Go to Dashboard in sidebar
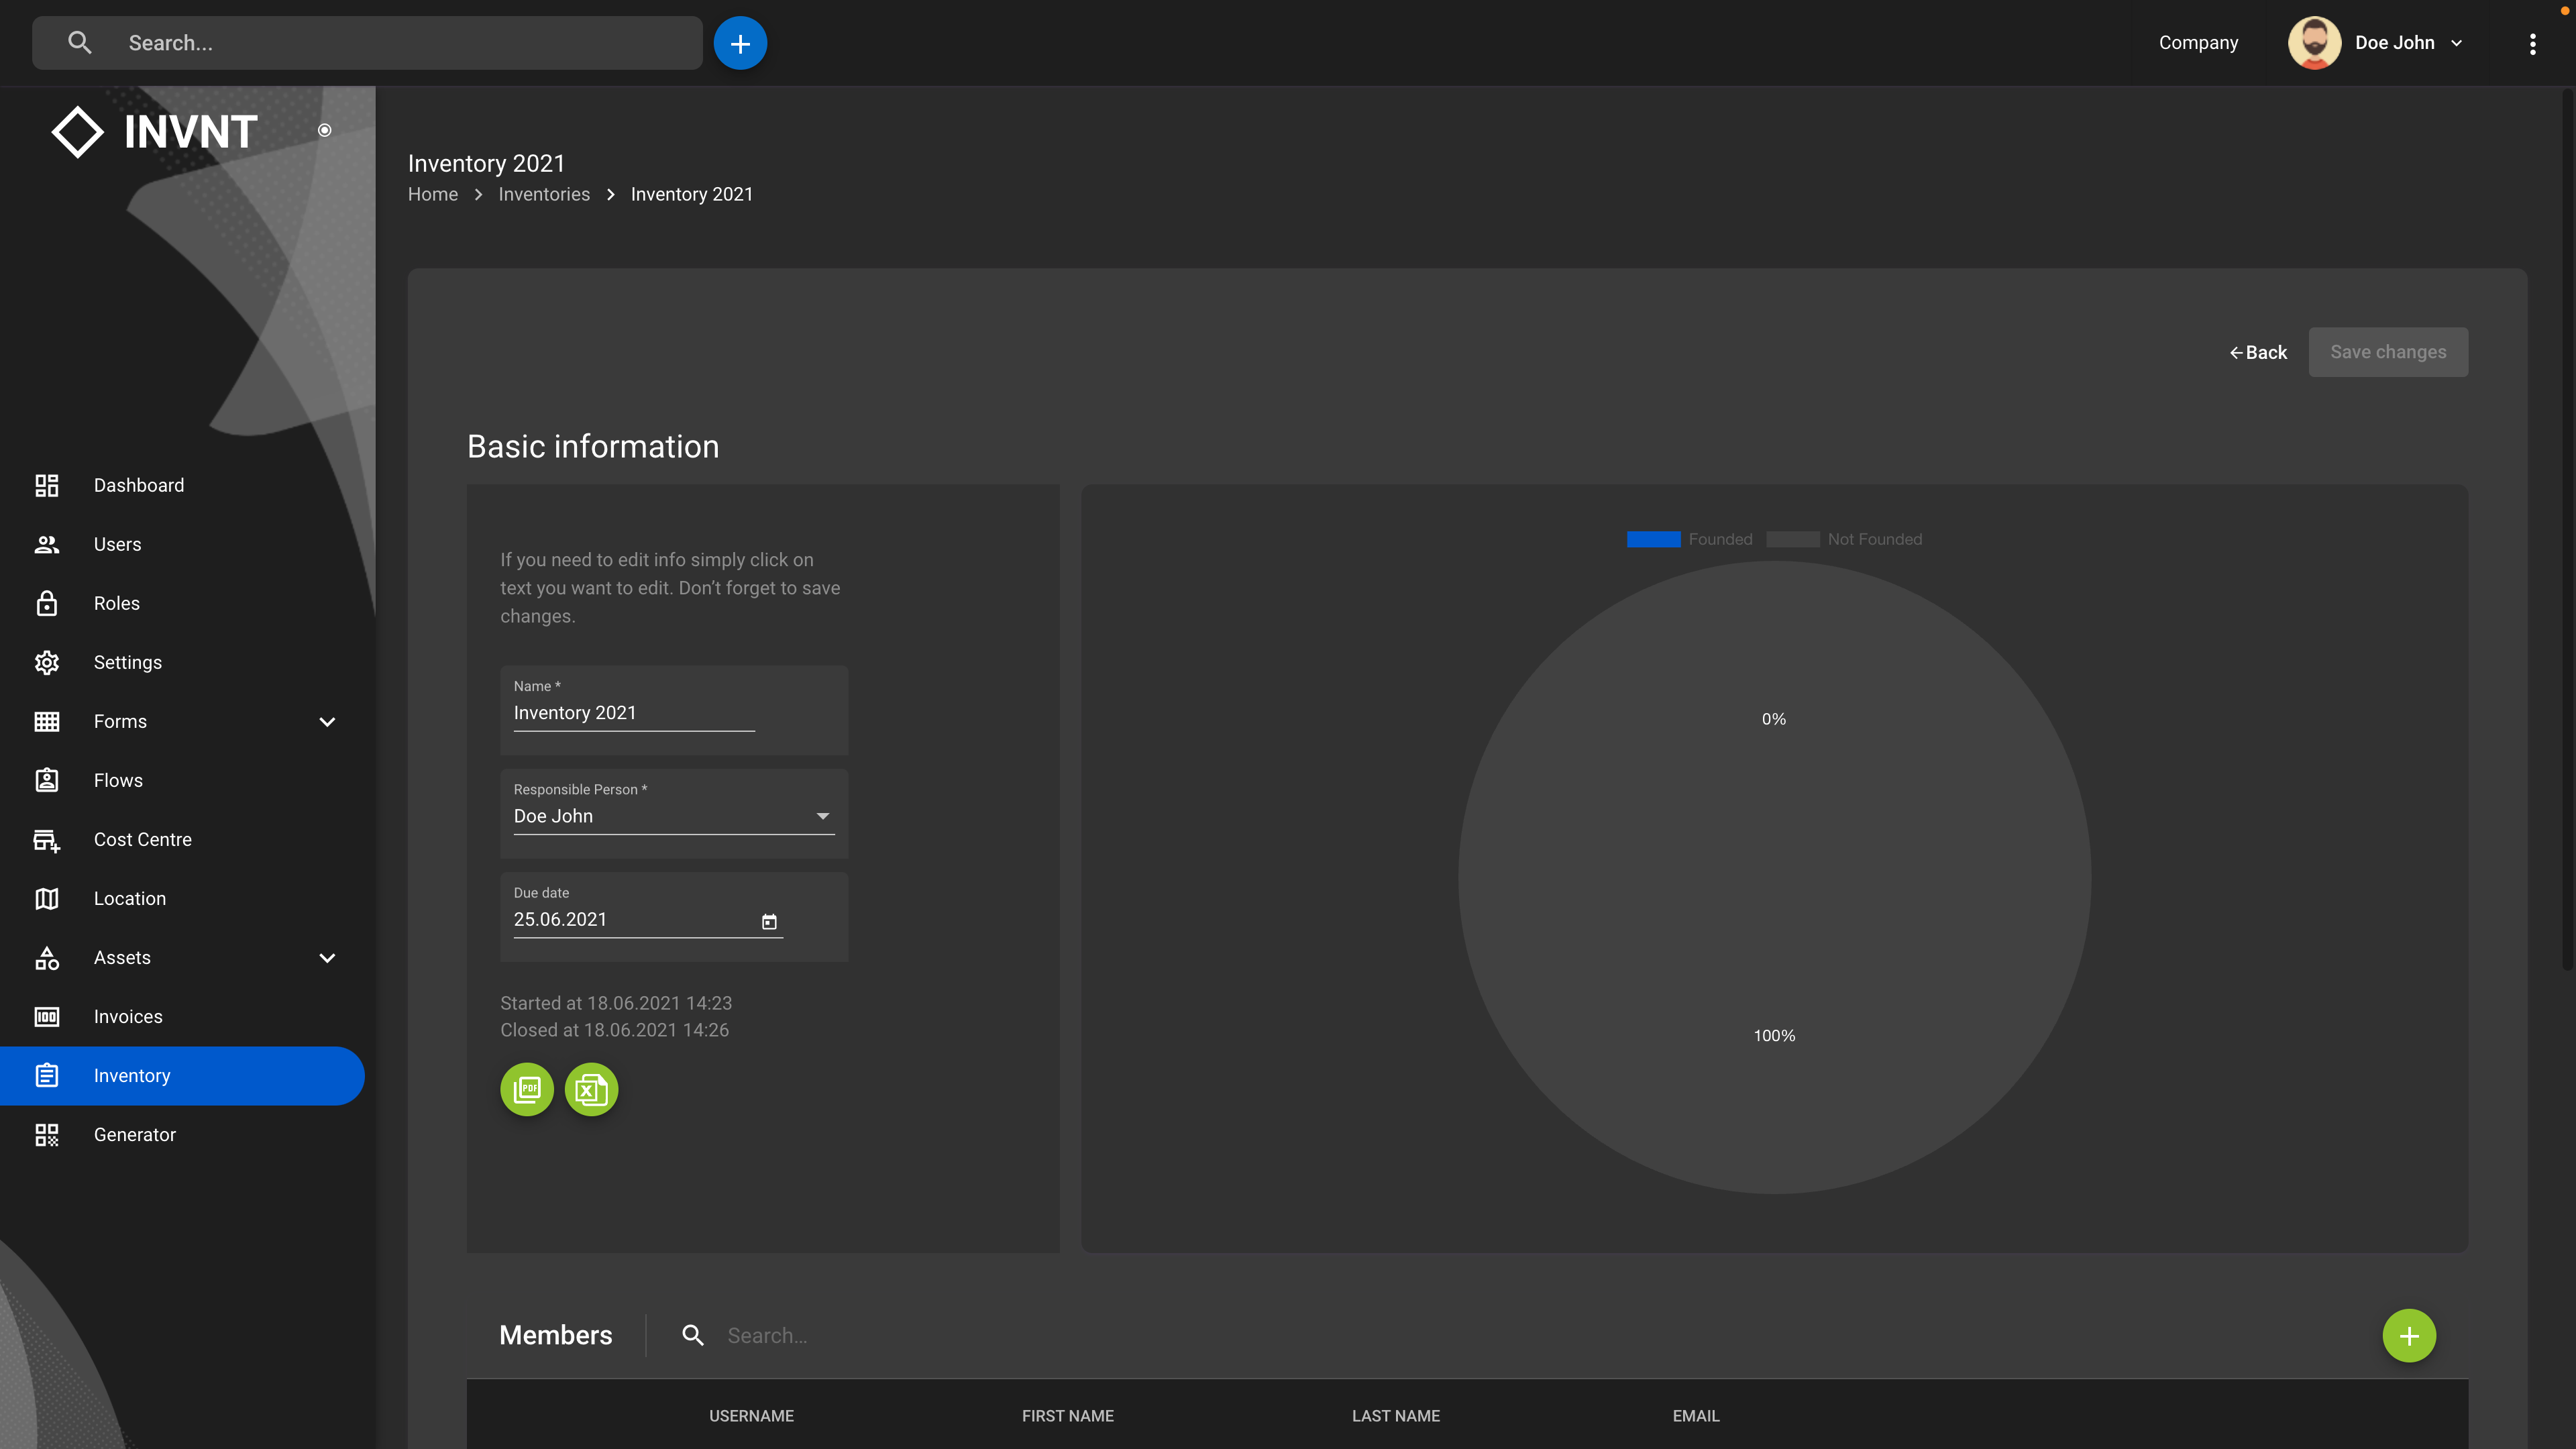The height and width of the screenshot is (1449, 2576). pyautogui.click(x=138, y=485)
